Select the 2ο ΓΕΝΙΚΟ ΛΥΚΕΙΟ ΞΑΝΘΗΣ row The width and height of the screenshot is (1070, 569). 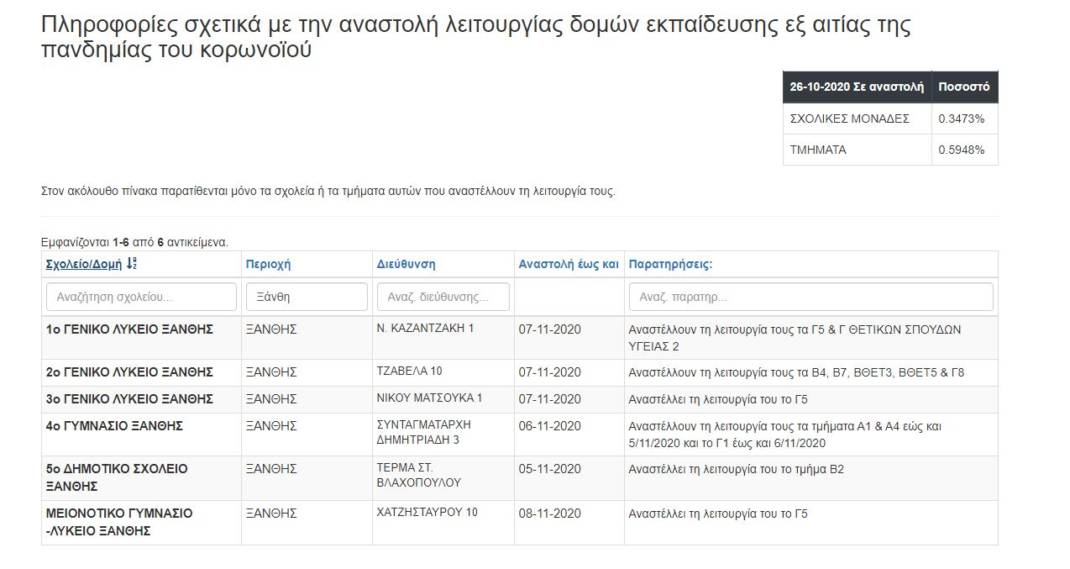[x=520, y=373]
